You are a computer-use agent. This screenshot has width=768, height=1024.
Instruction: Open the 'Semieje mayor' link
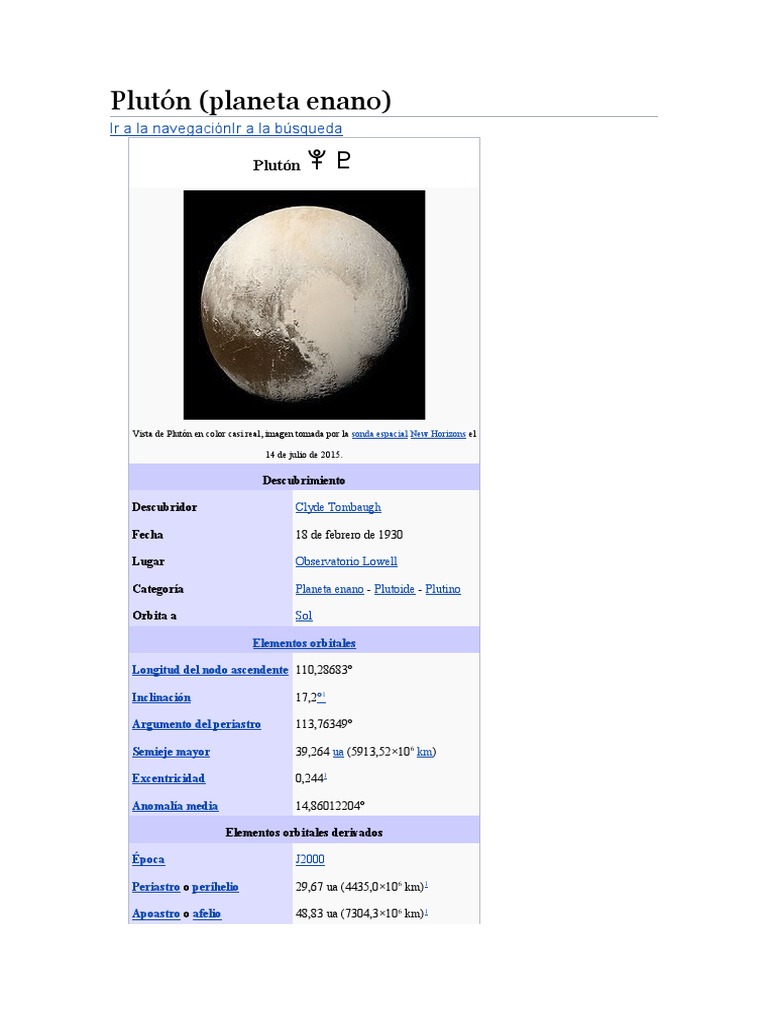tap(171, 752)
